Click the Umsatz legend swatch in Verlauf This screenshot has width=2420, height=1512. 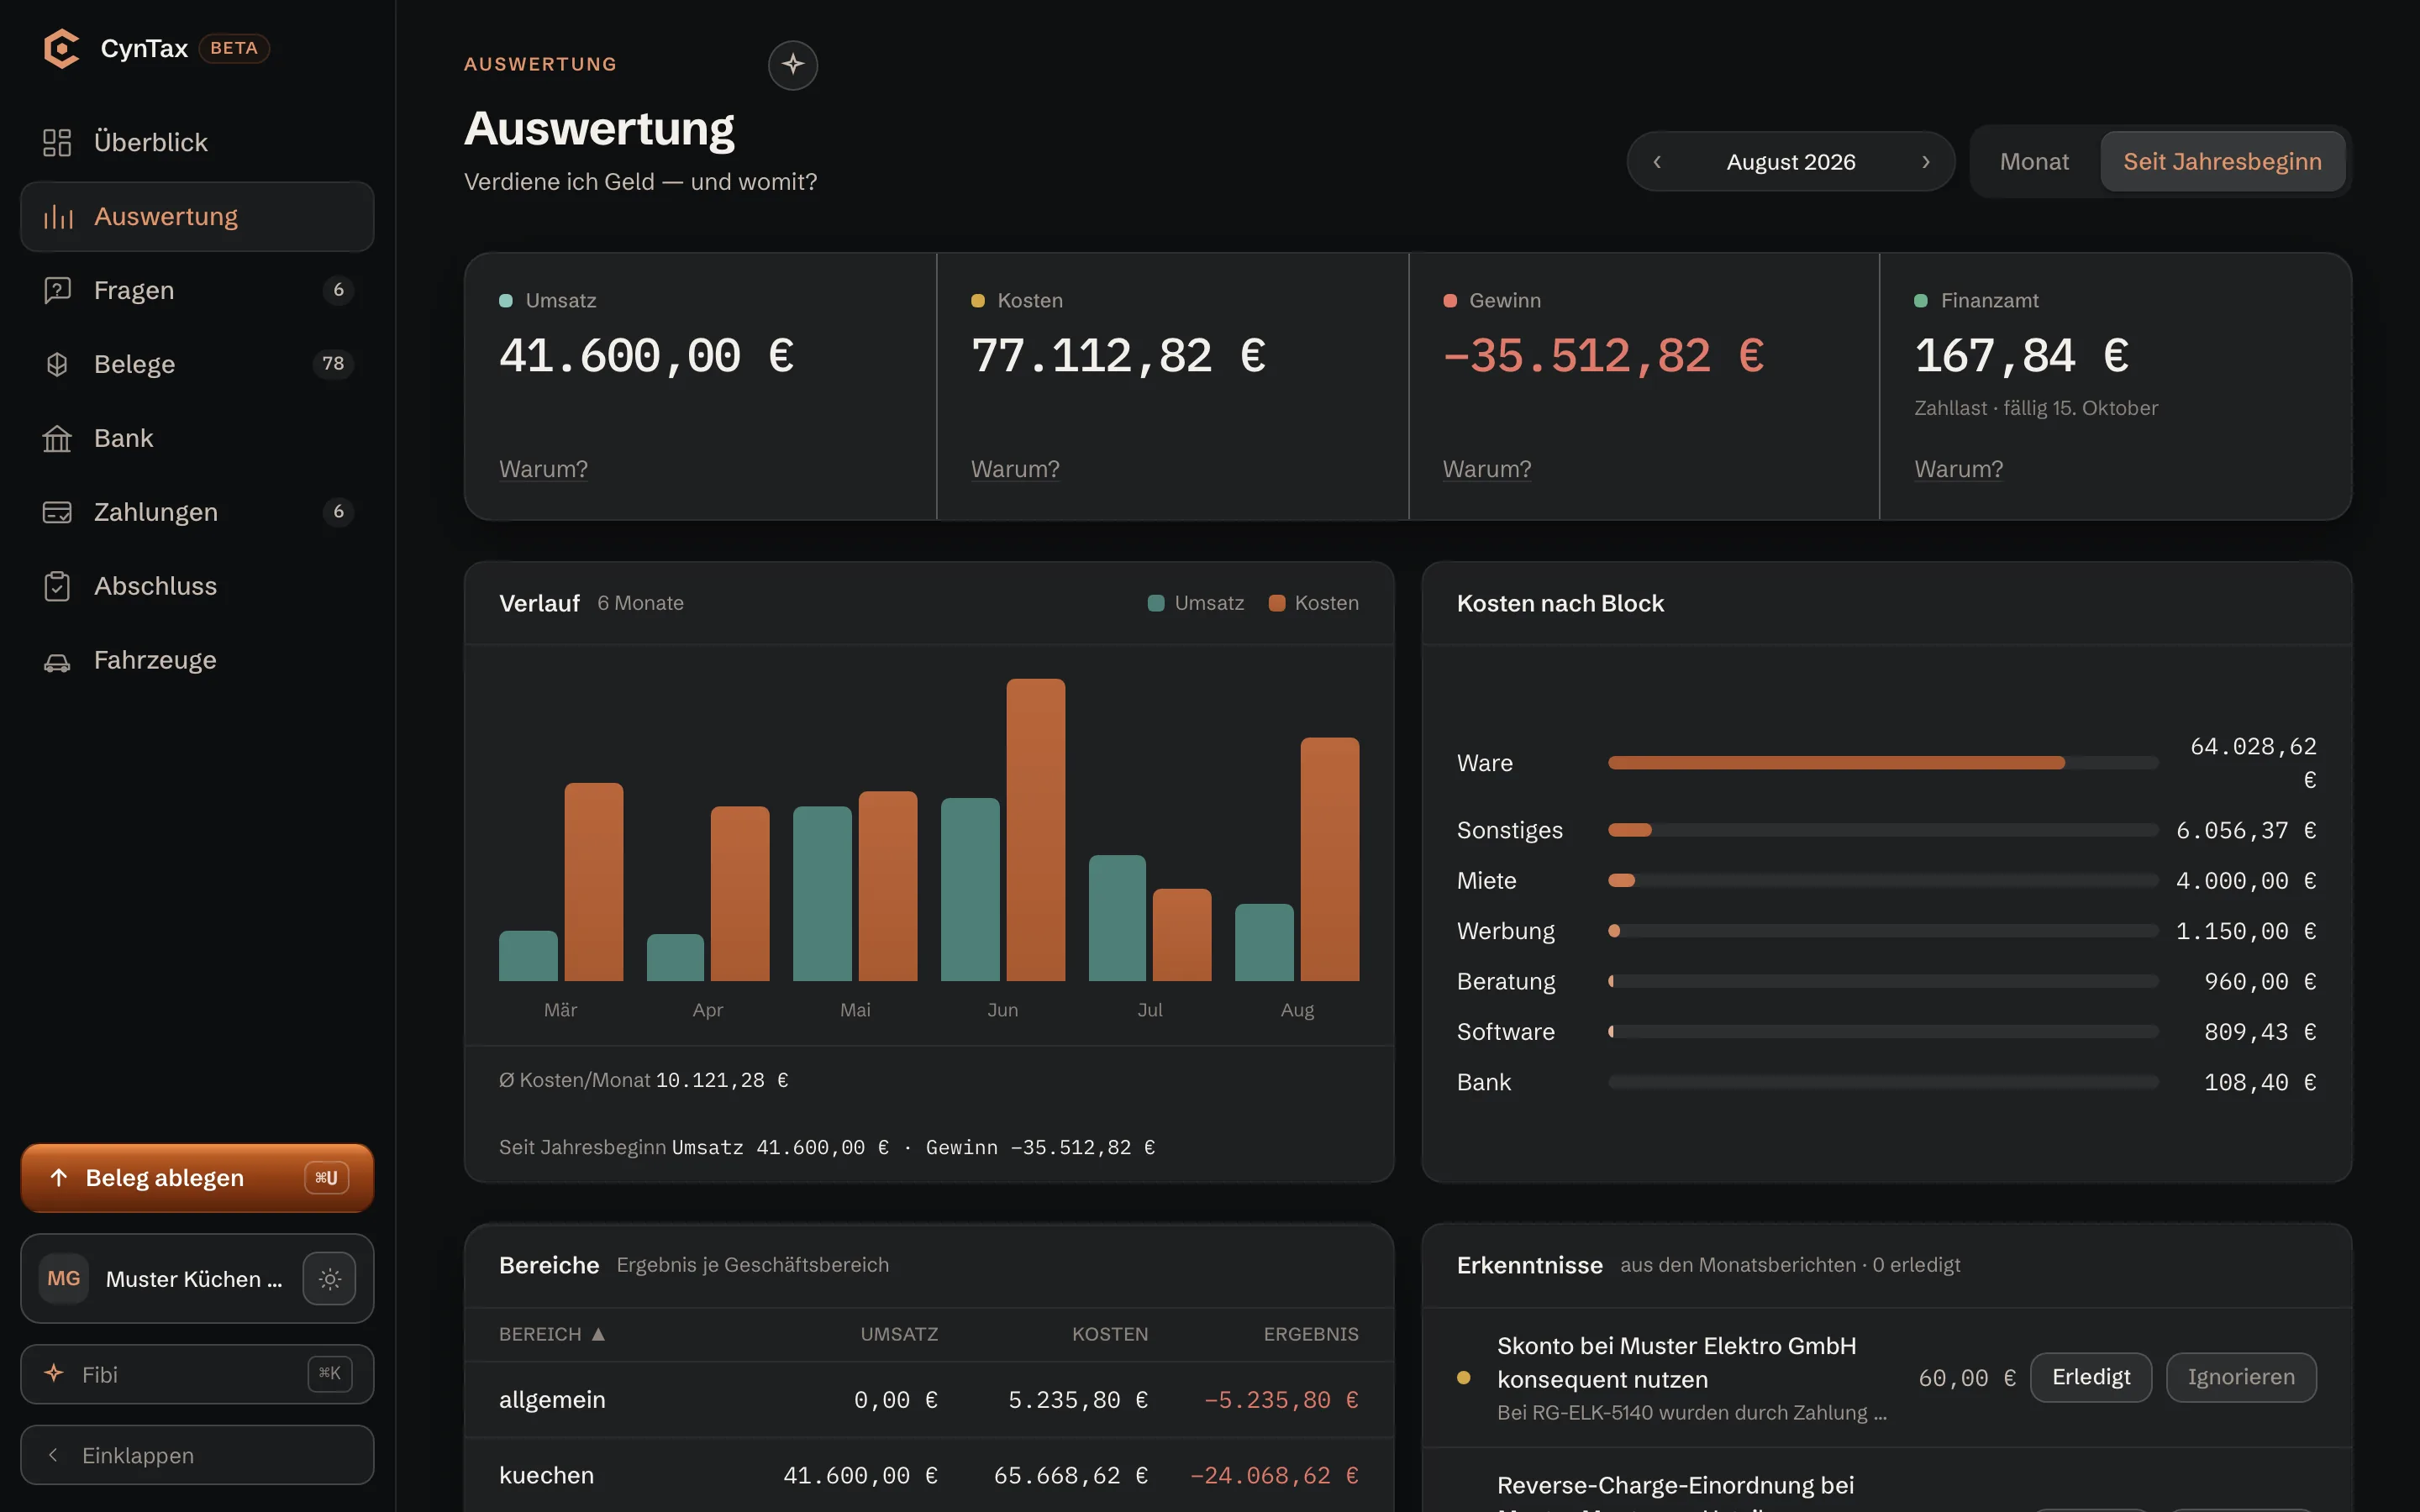pos(1156,603)
